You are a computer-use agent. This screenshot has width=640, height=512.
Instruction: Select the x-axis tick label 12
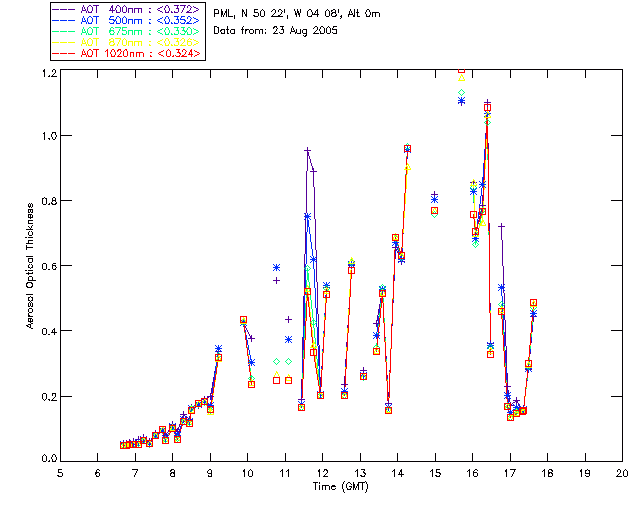(x=322, y=473)
